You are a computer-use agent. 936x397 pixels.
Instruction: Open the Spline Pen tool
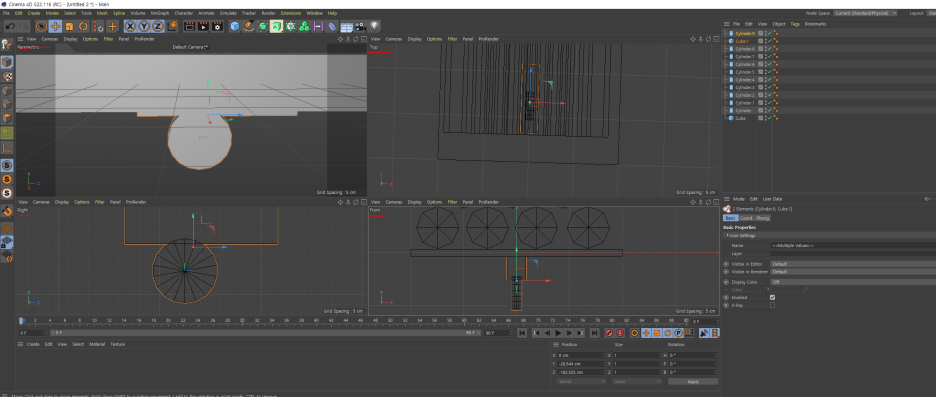249,26
